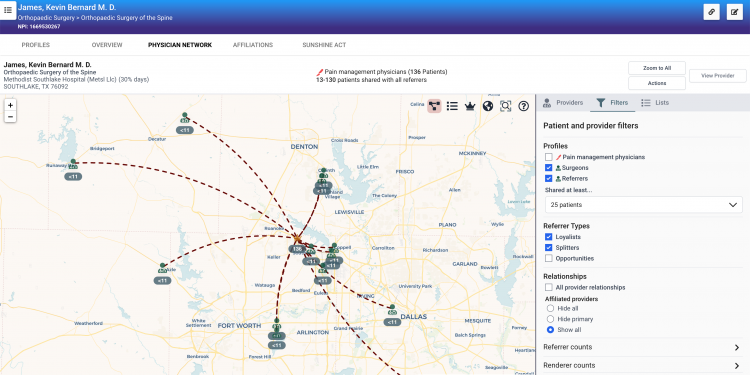The image size is (750, 375).
Task: Click the Zoom to All button
Action: tap(657, 68)
